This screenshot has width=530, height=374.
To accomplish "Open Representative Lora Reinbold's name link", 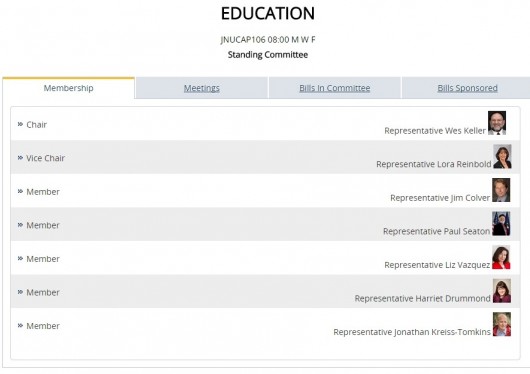I will (x=434, y=164).
